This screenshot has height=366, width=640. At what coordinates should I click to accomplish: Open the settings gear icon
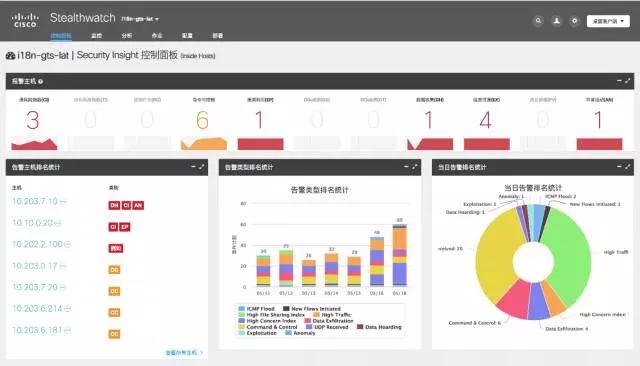pos(574,21)
